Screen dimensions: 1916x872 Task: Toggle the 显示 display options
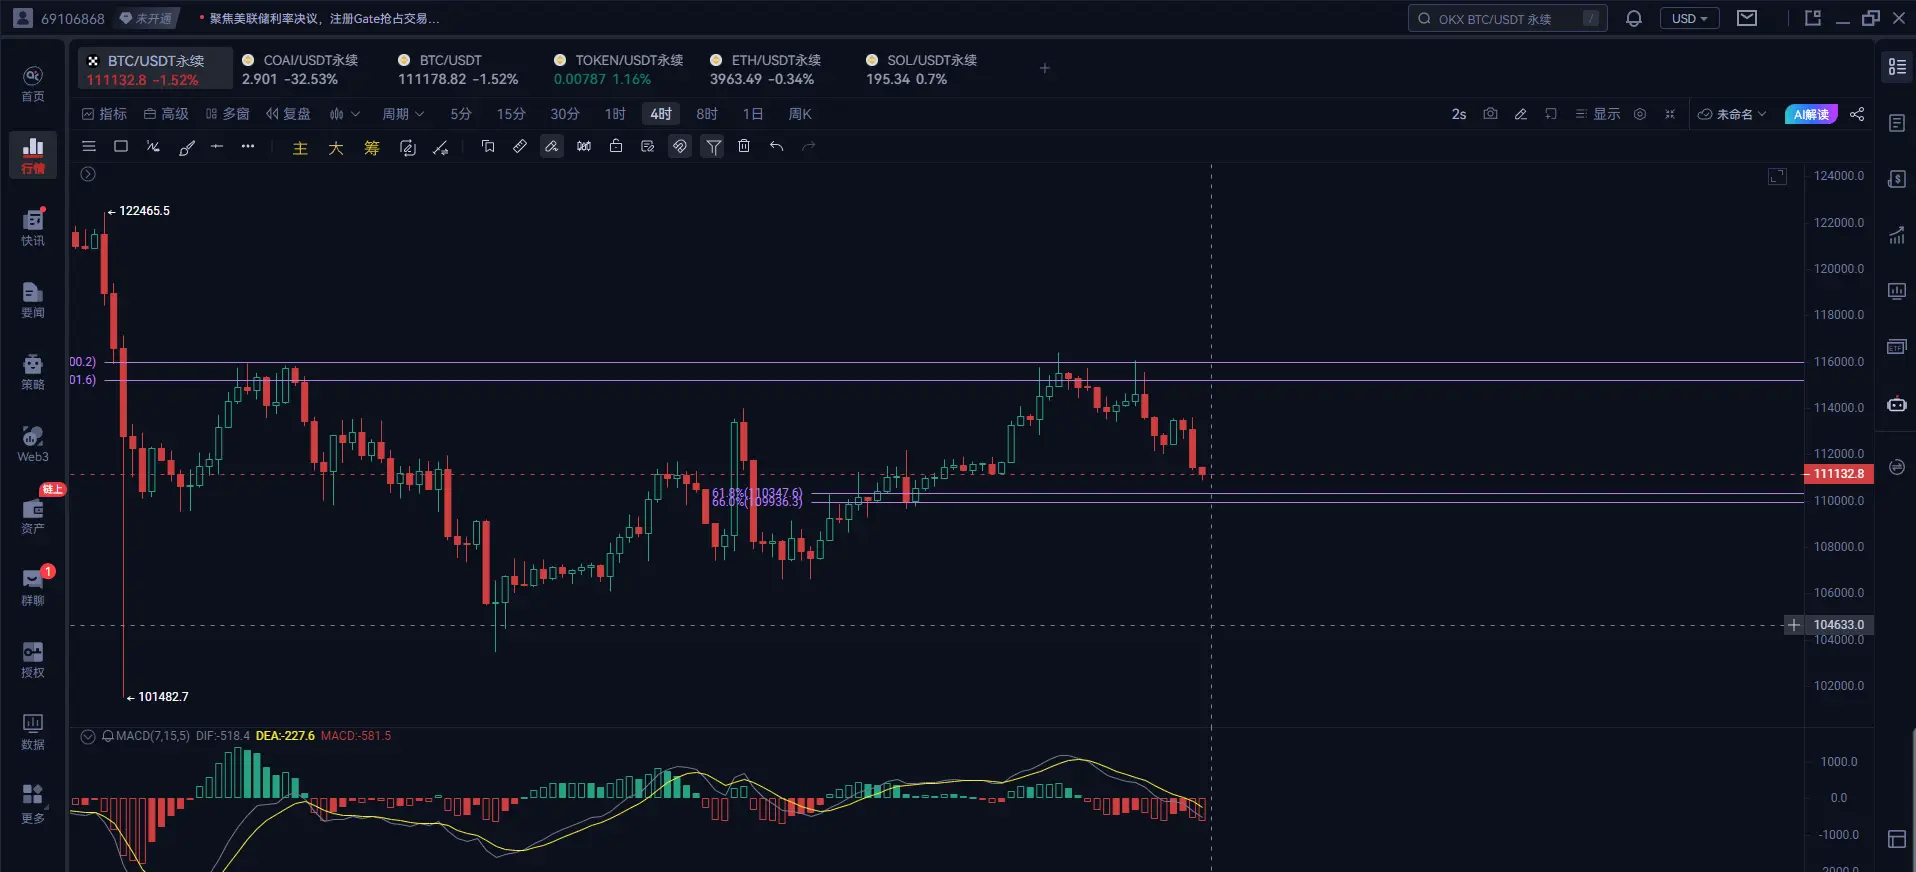pyautogui.click(x=1598, y=114)
